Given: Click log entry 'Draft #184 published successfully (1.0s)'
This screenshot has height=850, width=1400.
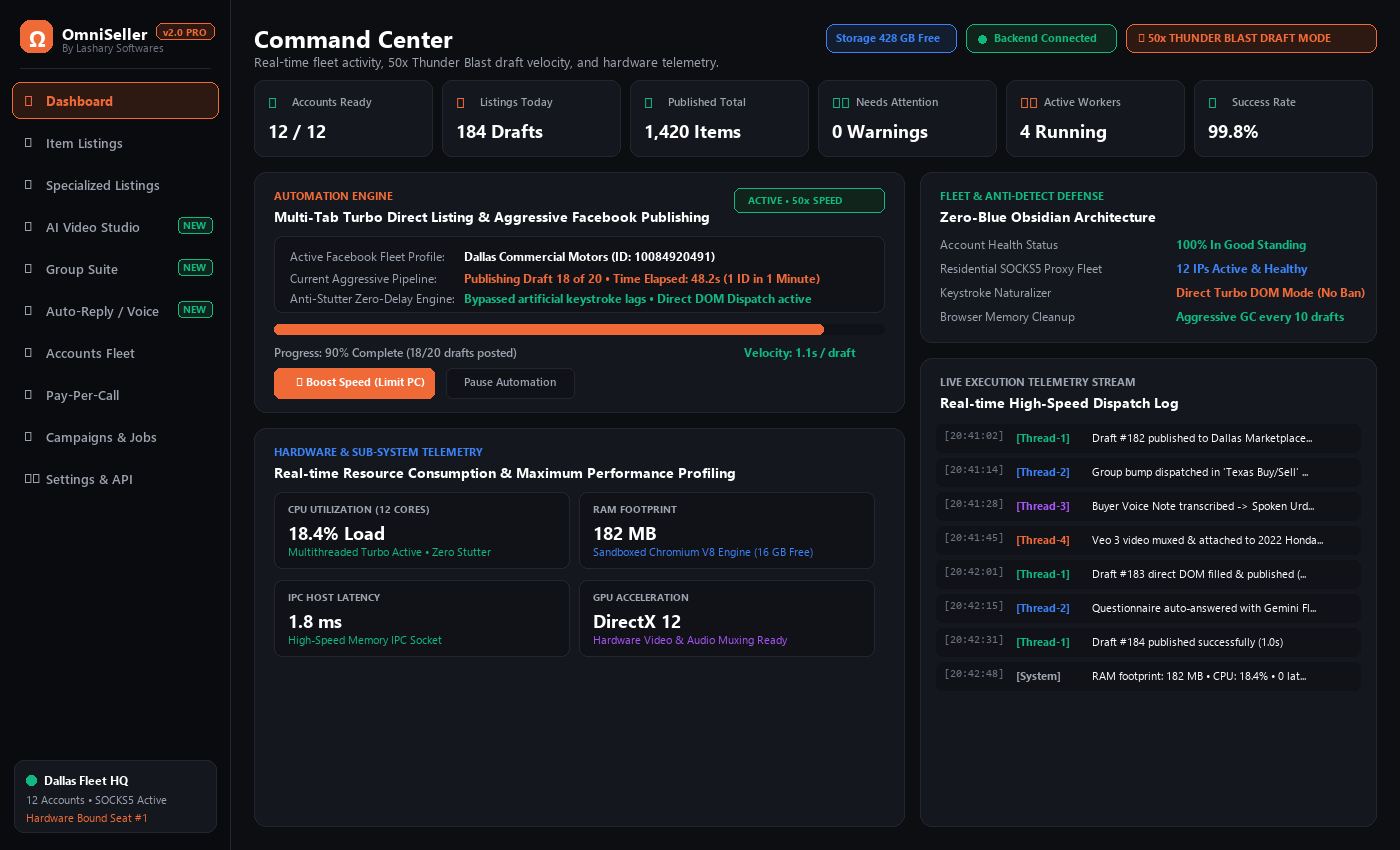Looking at the screenshot, I should point(1148,642).
